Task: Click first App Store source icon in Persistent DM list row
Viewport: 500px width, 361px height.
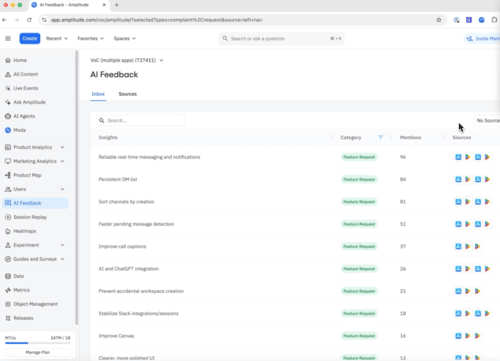Action: [x=458, y=179]
